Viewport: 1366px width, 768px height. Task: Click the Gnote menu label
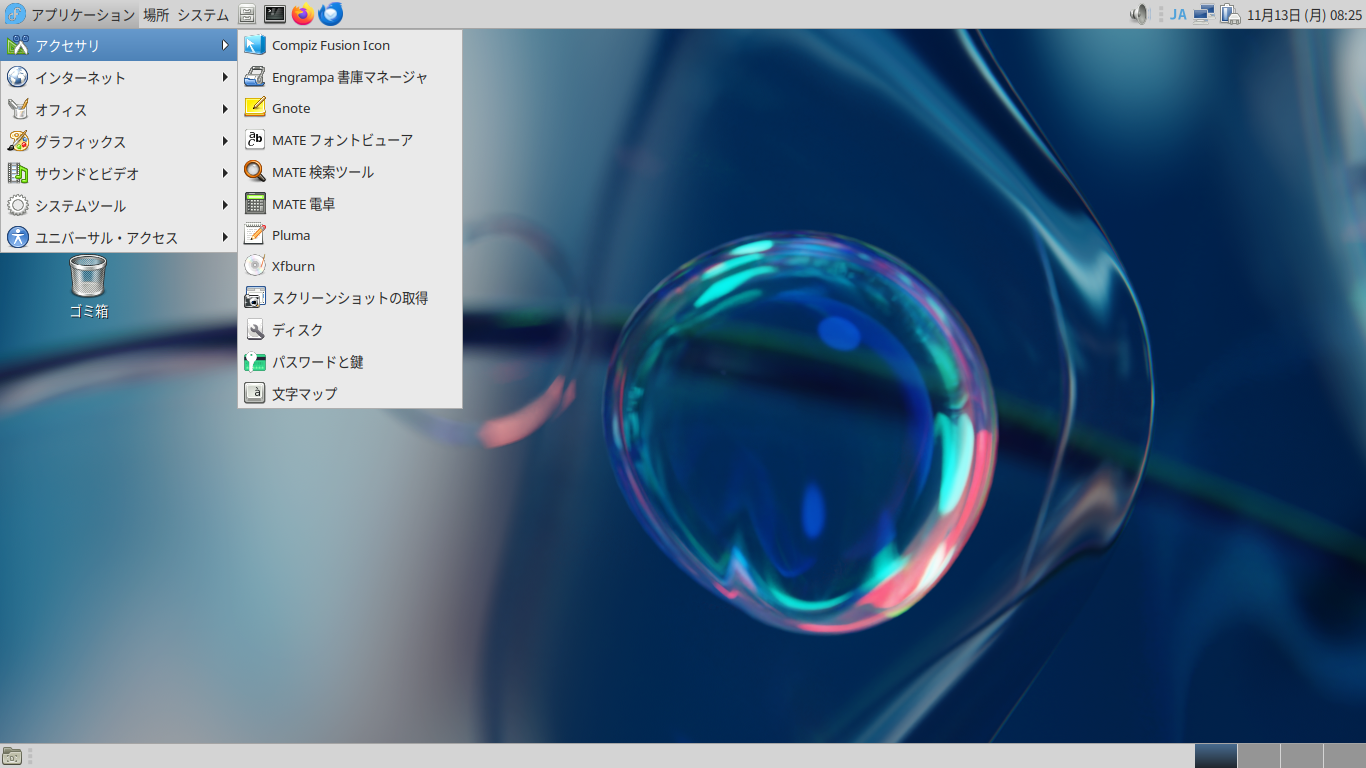coord(291,108)
